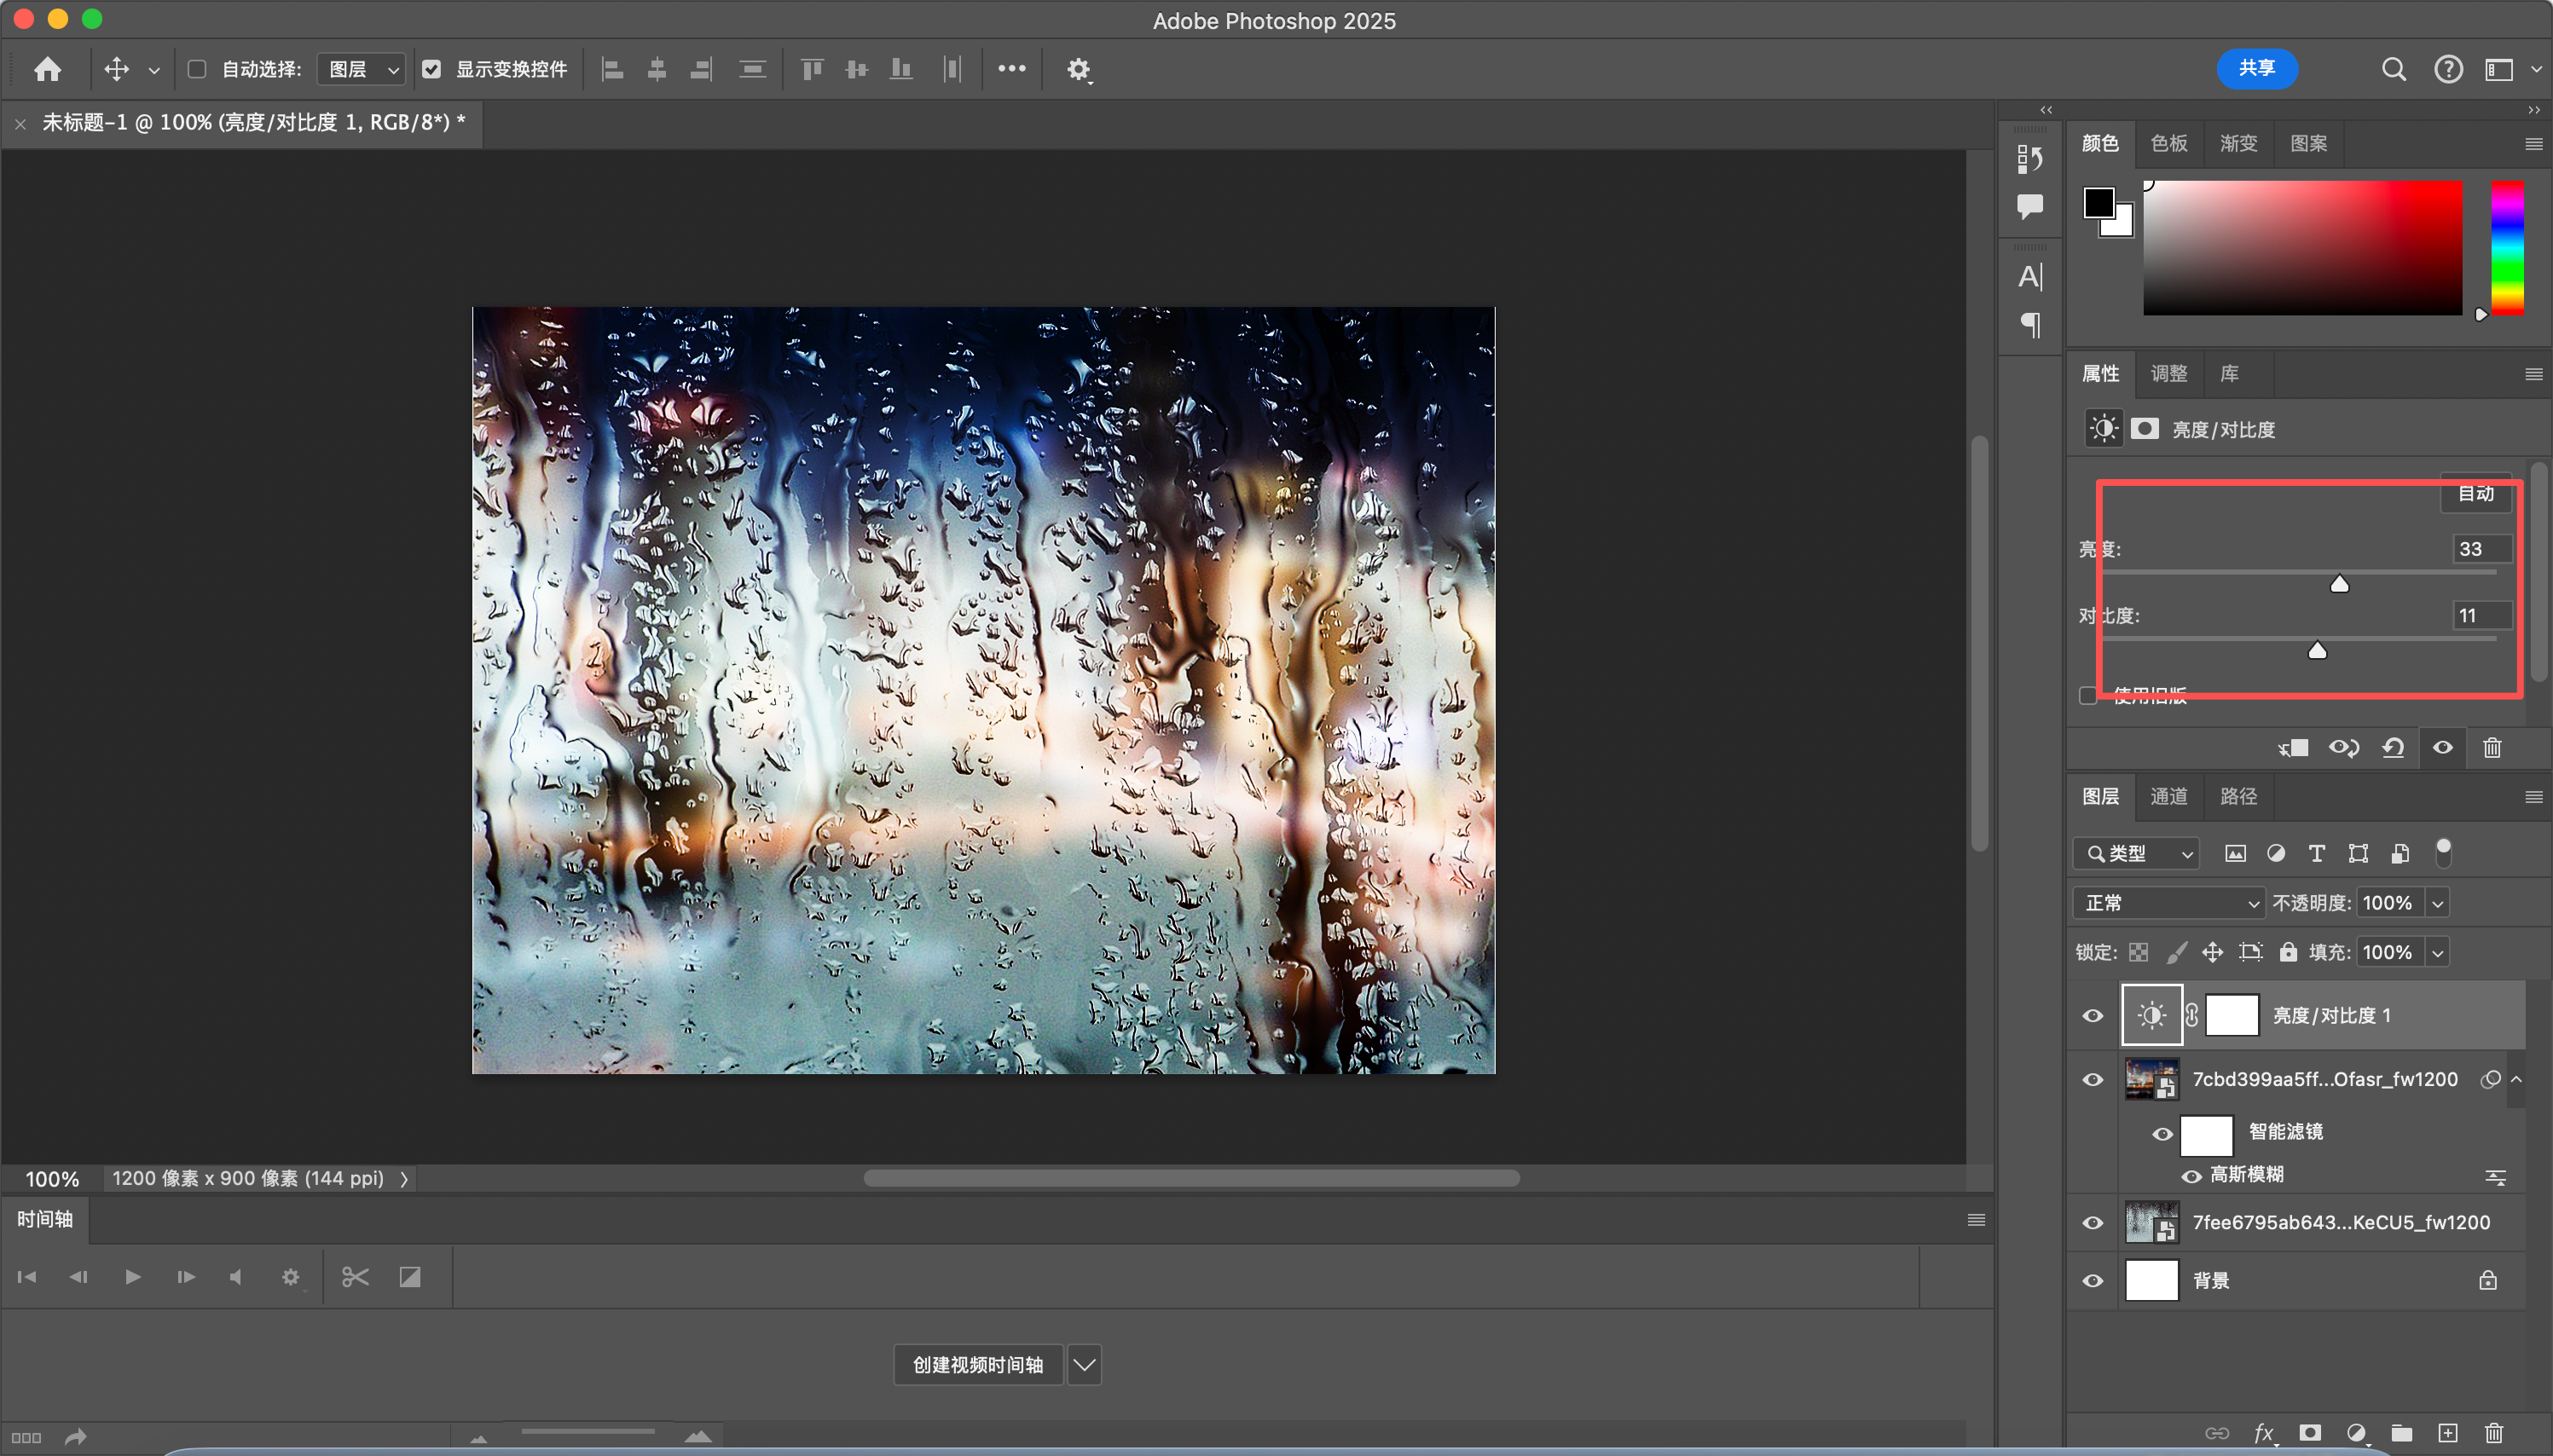Screen dimensions: 2553x1456
Task: Reset adjustment defaults with the reset arrow icon
Action: pyautogui.click(x=2393, y=748)
